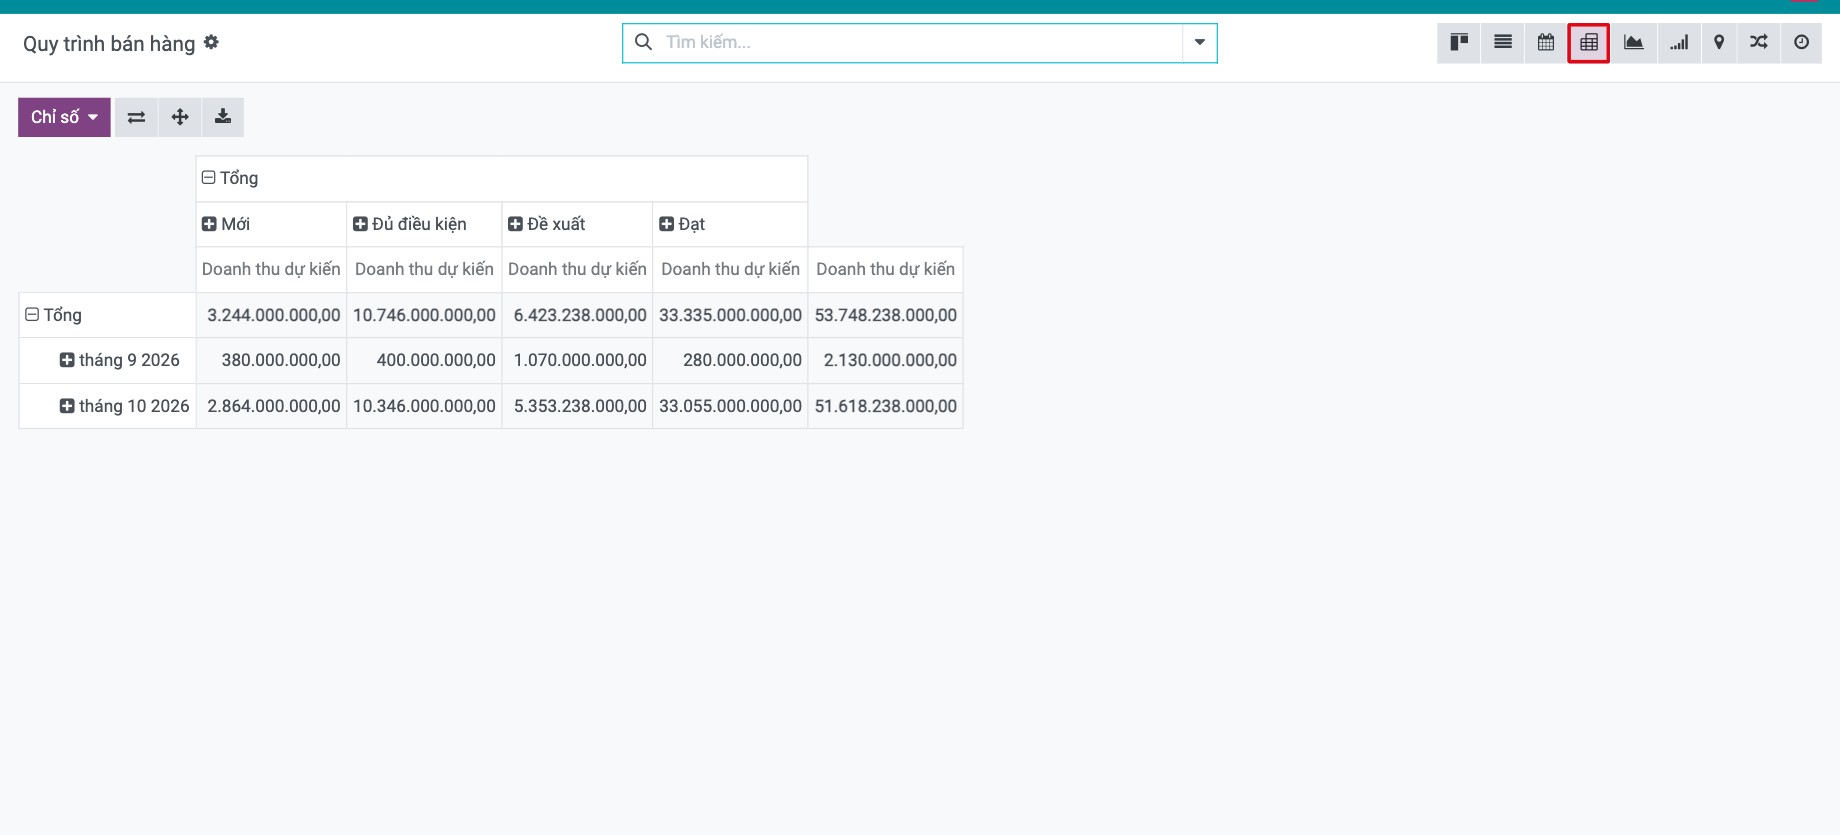This screenshot has width=1840, height=835.
Task: Select the cell 10.346.000.000,00
Action: (424, 406)
